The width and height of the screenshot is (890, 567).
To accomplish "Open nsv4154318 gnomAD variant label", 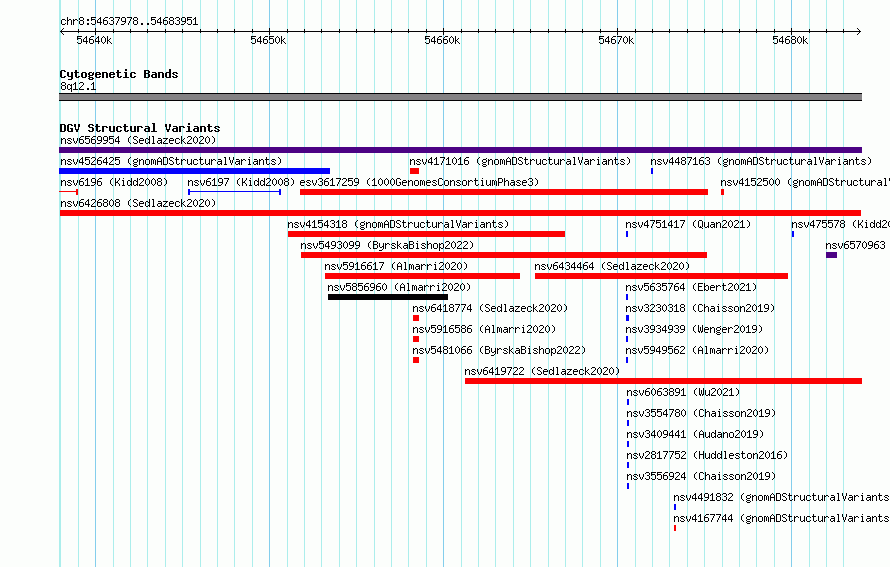I will [398, 224].
